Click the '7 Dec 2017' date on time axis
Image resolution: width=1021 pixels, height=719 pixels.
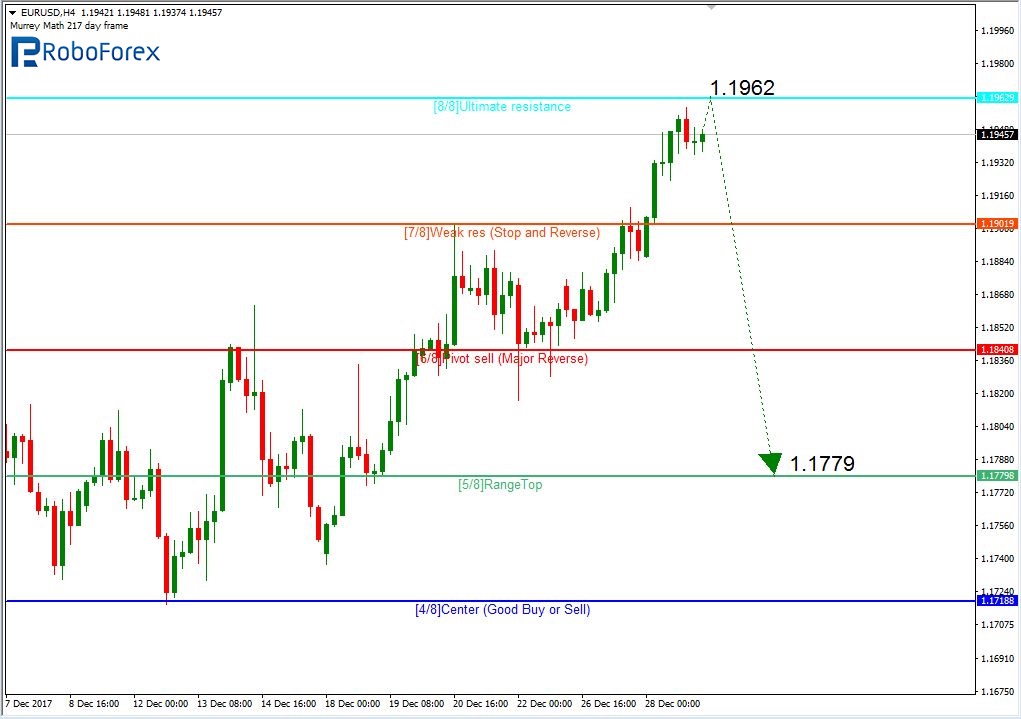pos(29,704)
